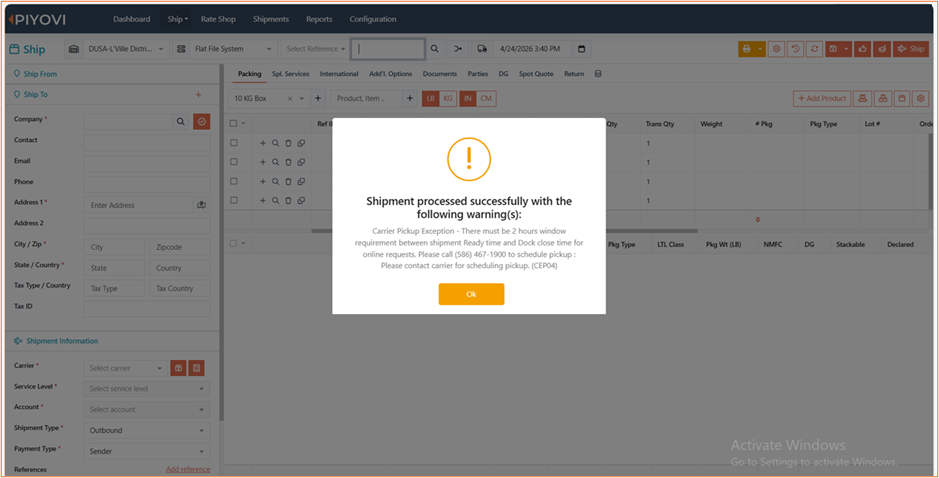
Task: Click the red save icon in toolbar
Action: [833, 49]
